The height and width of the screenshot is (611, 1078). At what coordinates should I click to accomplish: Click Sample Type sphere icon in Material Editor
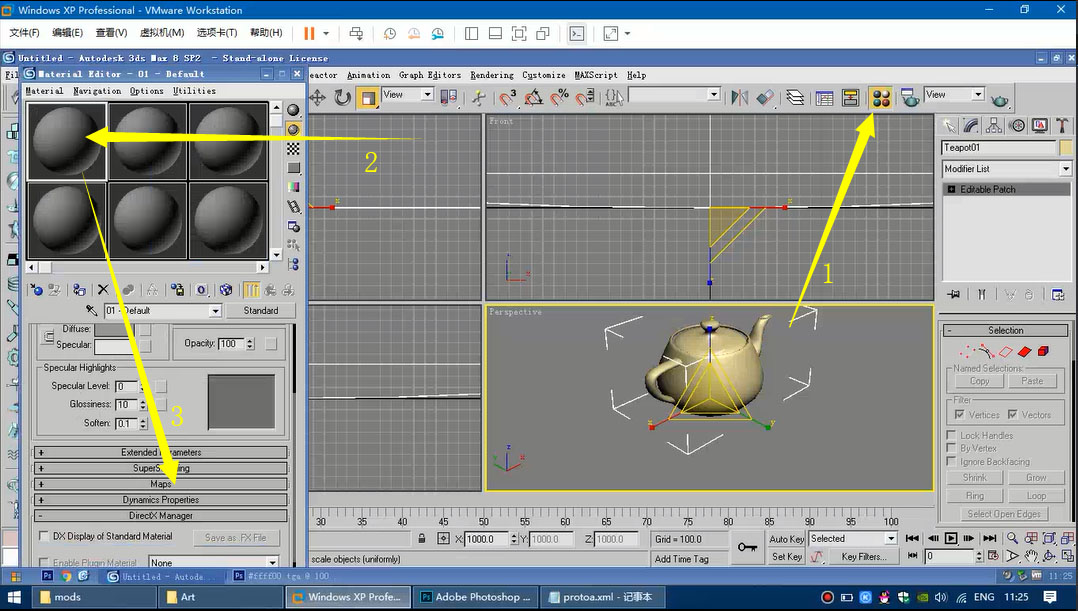(294, 110)
